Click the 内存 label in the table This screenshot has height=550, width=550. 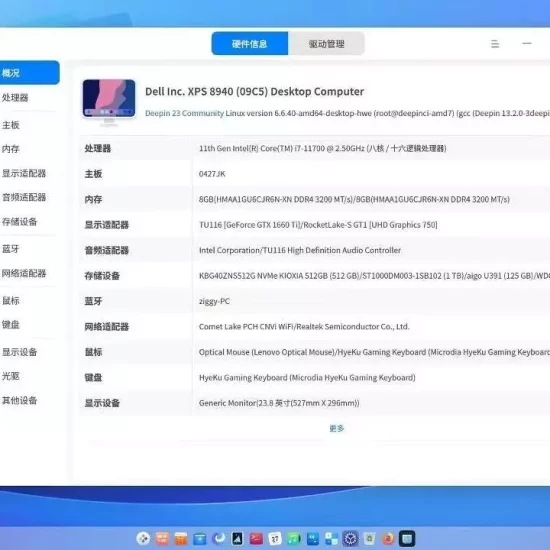pos(93,199)
